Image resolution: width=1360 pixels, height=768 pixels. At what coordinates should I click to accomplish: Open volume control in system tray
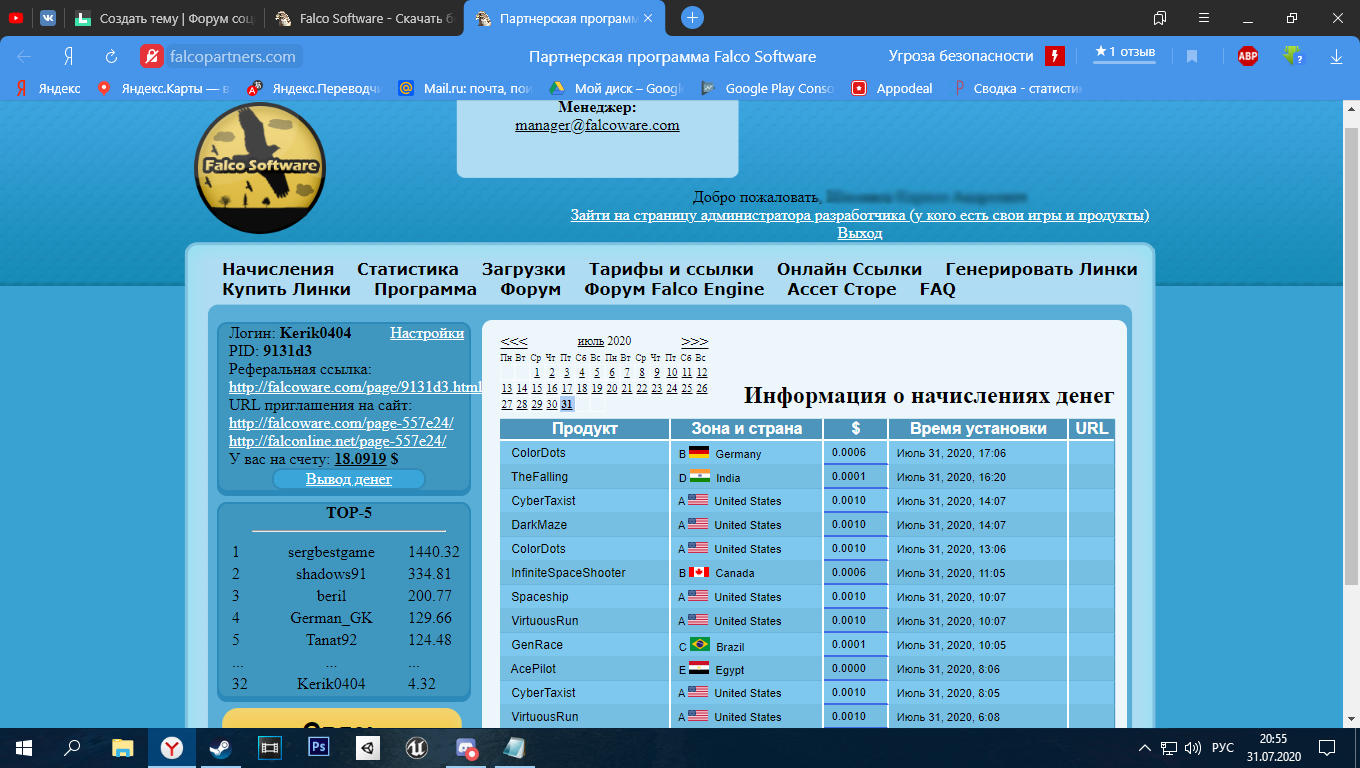(x=1191, y=748)
